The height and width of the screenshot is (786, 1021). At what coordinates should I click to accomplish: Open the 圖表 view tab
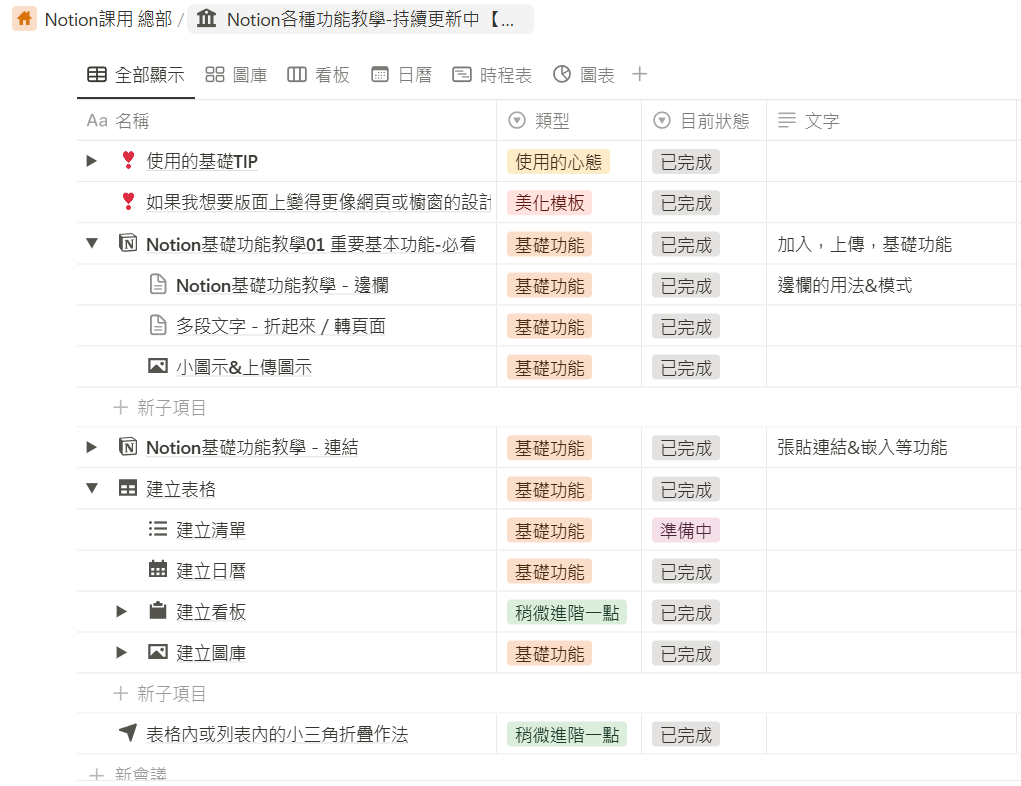click(584, 75)
